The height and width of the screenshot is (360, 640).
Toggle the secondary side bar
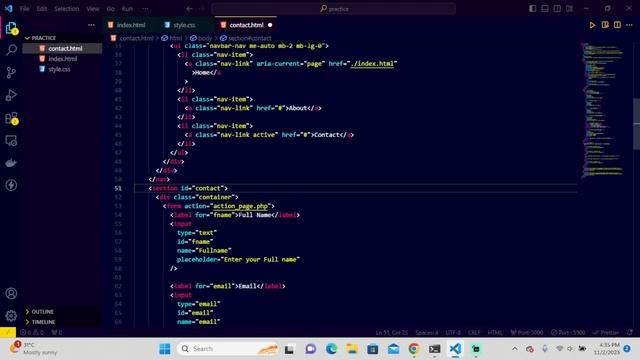[x=557, y=9]
